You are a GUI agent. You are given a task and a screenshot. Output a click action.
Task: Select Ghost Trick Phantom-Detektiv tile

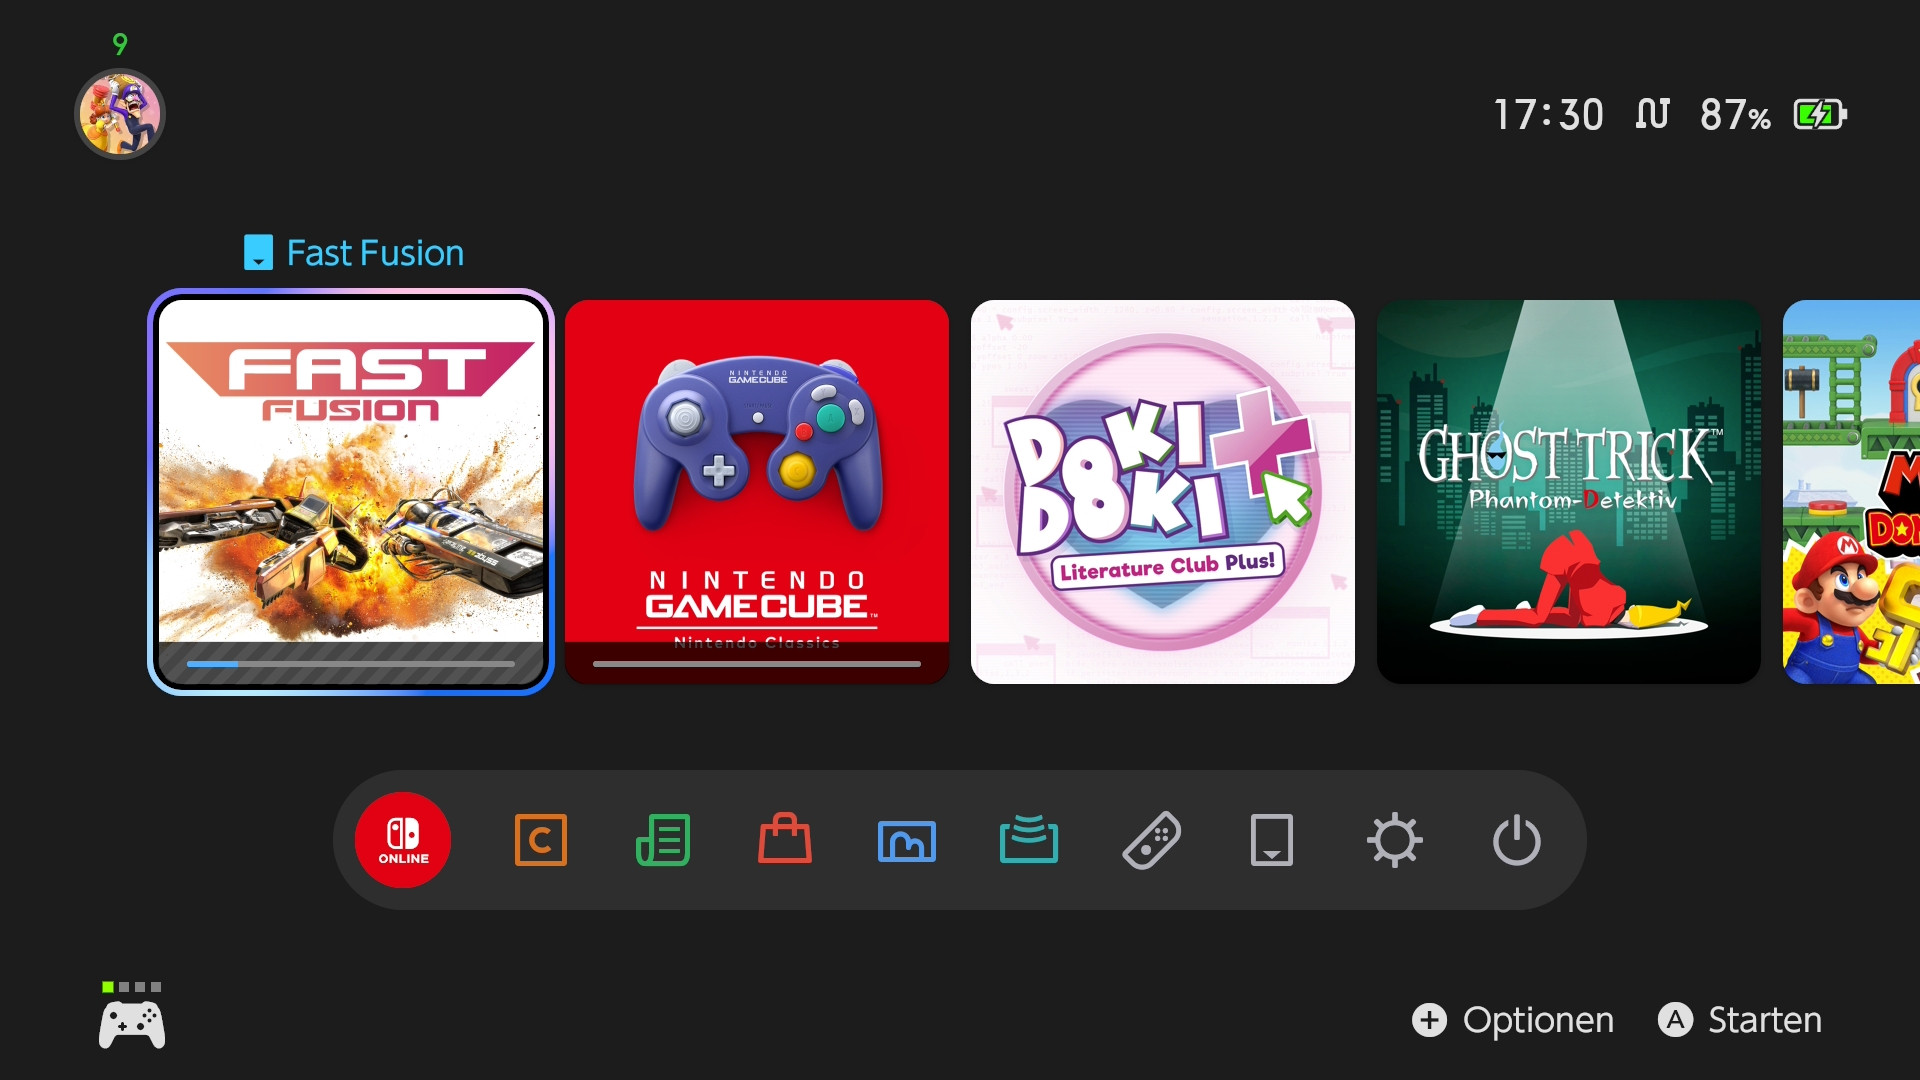1569,492
